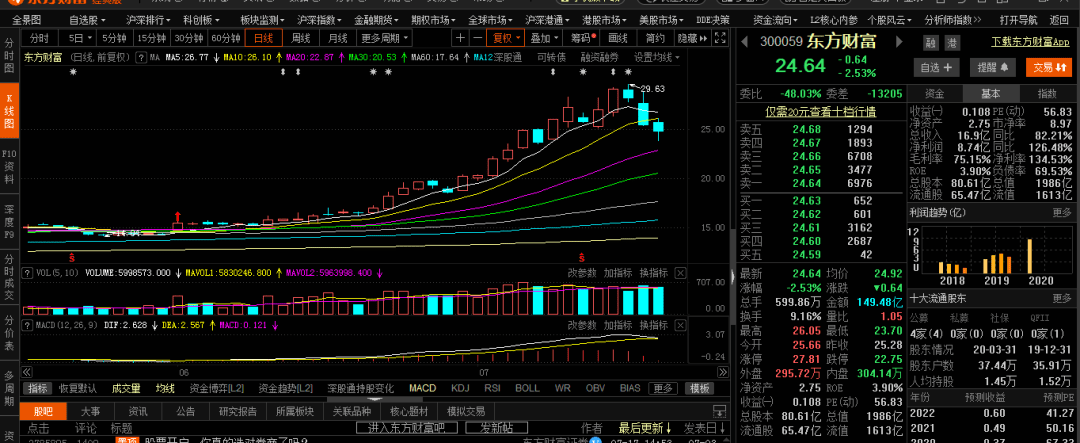Click the help icon beside MA label

coord(142,58)
